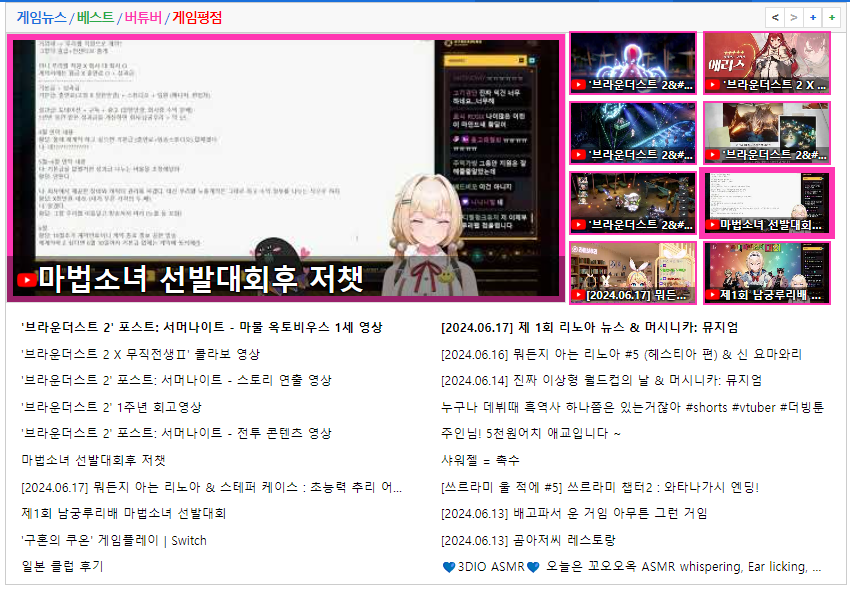Click the green plus button

(x=831, y=17)
